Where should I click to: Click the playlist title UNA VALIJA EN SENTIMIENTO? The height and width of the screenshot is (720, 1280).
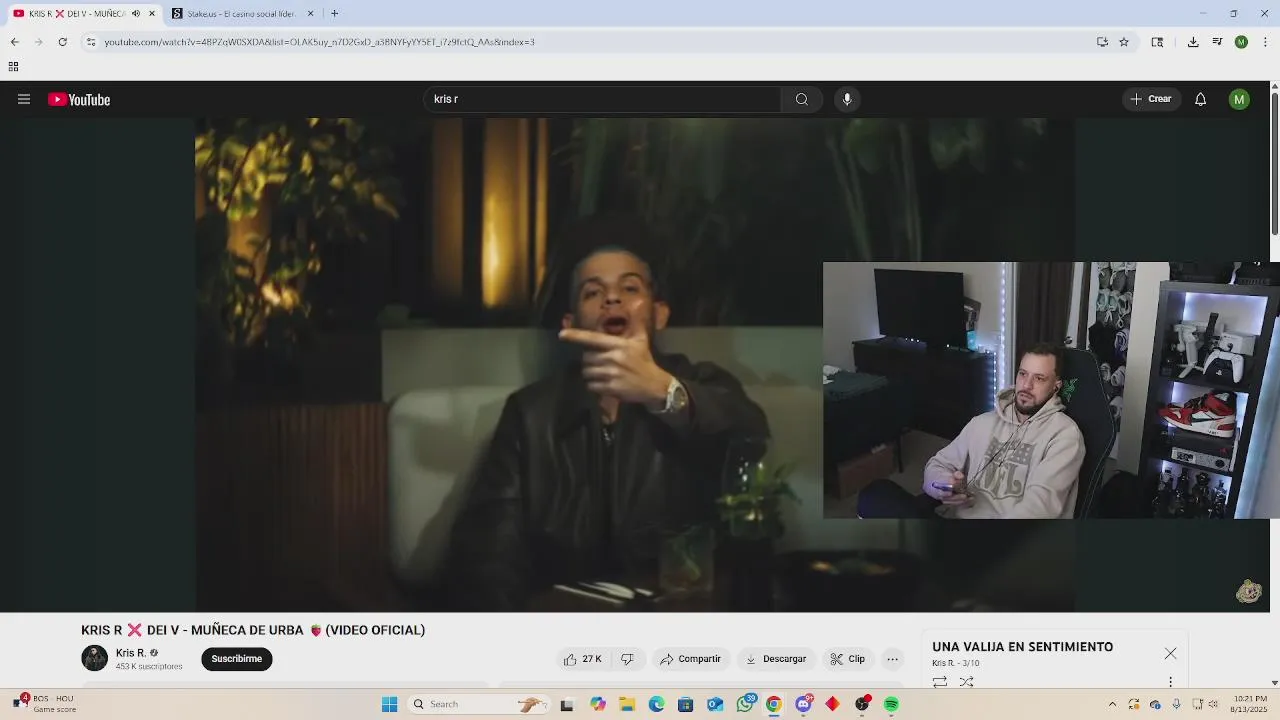point(1022,647)
